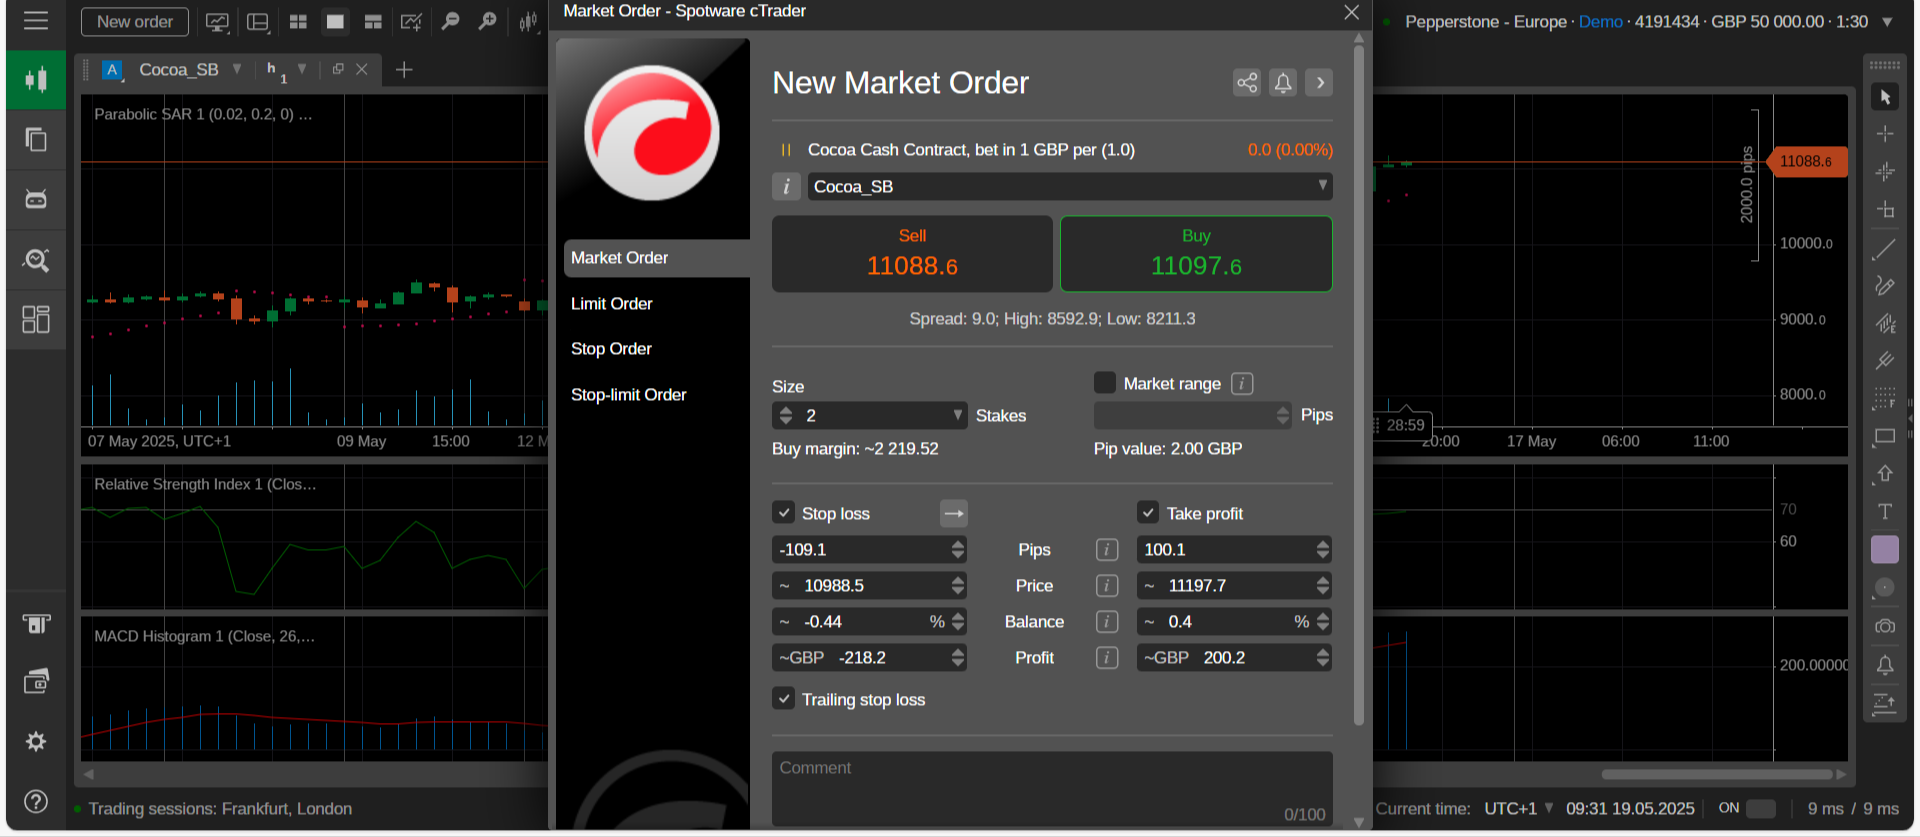Click the order dialog vertical scrollbar

tap(1358, 385)
